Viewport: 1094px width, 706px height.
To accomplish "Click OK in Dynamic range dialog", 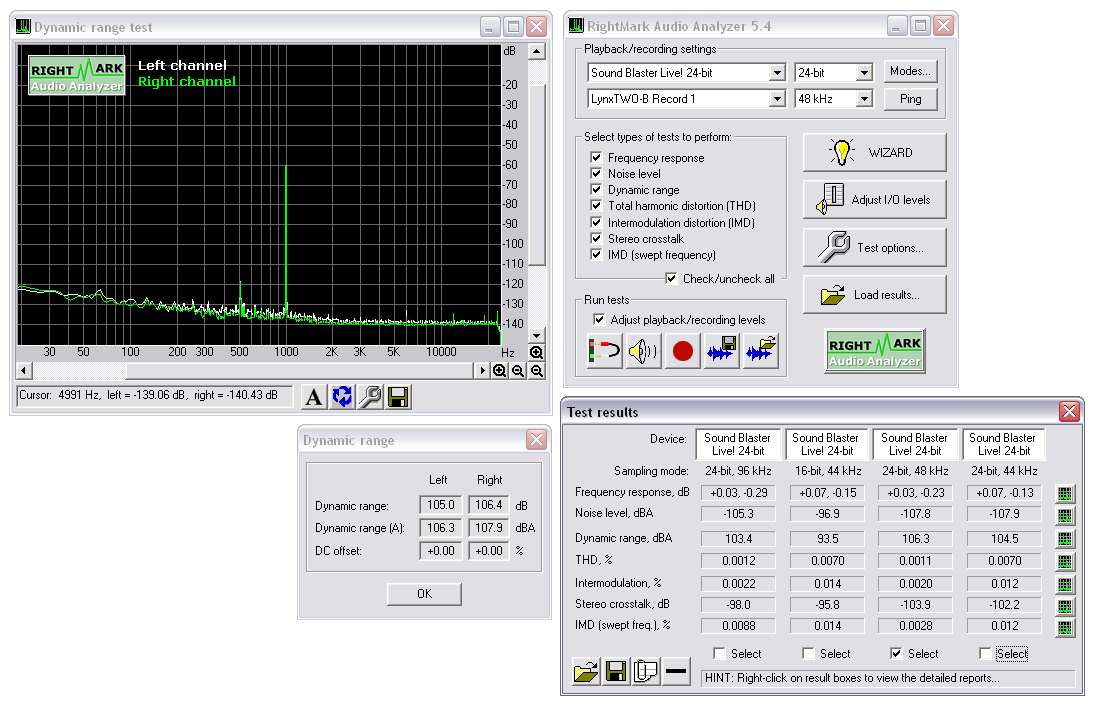I will click(x=424, y=594).
